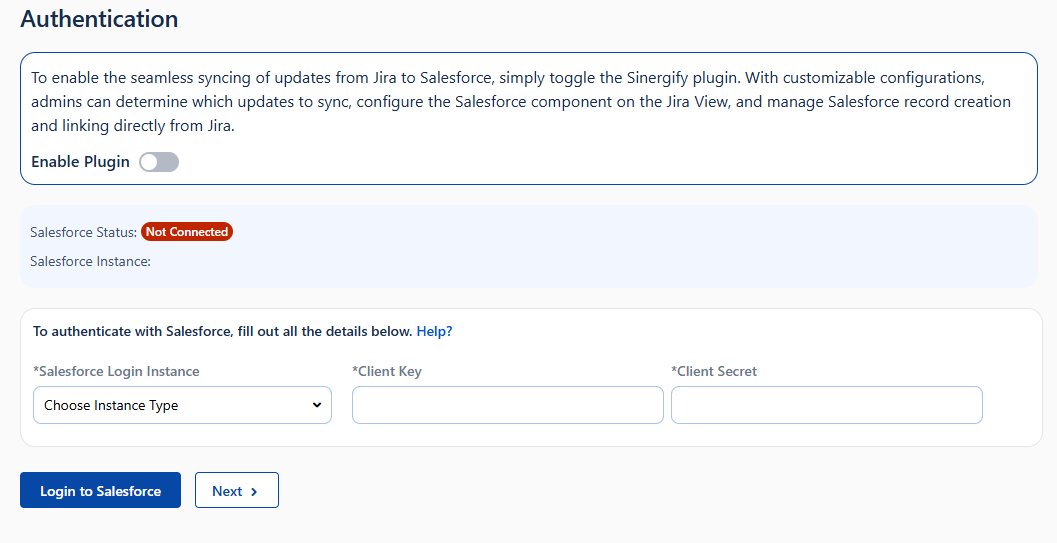Click the Client Key field label

click(387, 371)
